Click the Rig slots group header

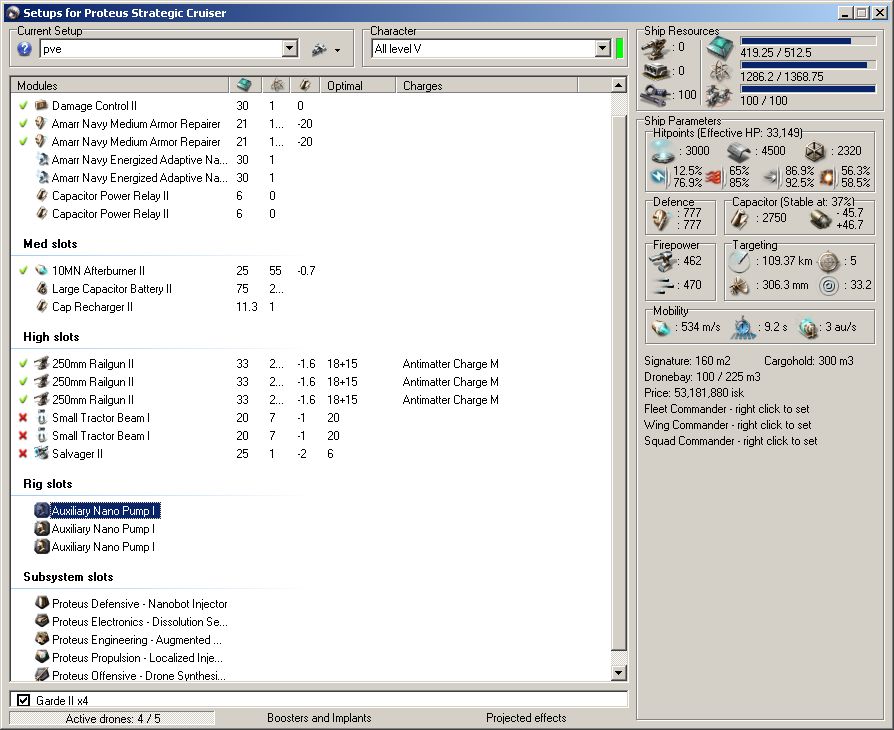tap(47, 484)
